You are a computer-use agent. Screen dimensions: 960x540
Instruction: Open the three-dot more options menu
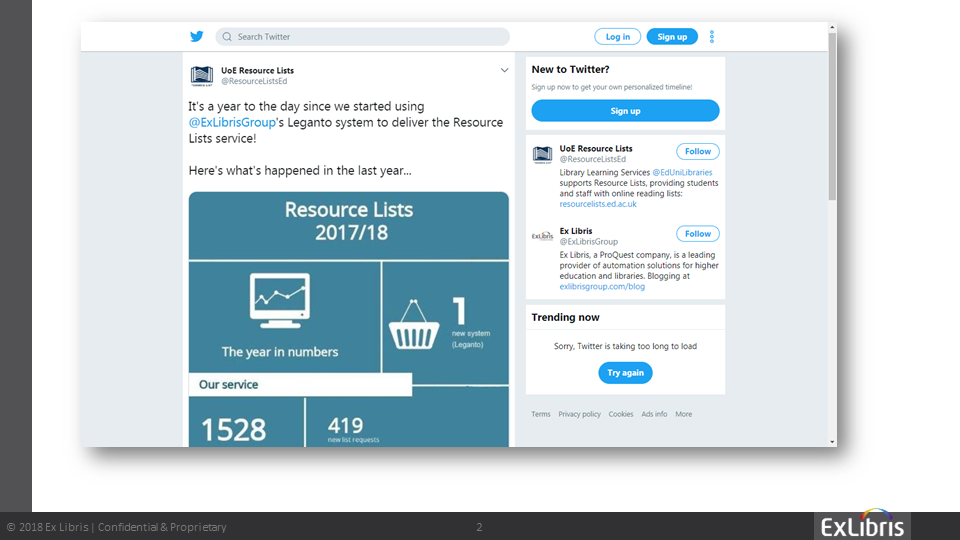click(712, 37)
